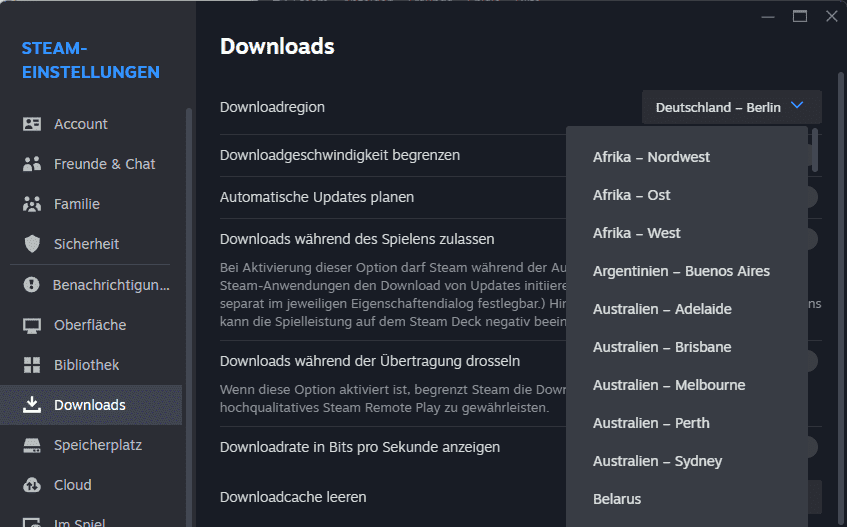
Task: Click the Oberfläche monitor icon
Action: tap(32, 326)
